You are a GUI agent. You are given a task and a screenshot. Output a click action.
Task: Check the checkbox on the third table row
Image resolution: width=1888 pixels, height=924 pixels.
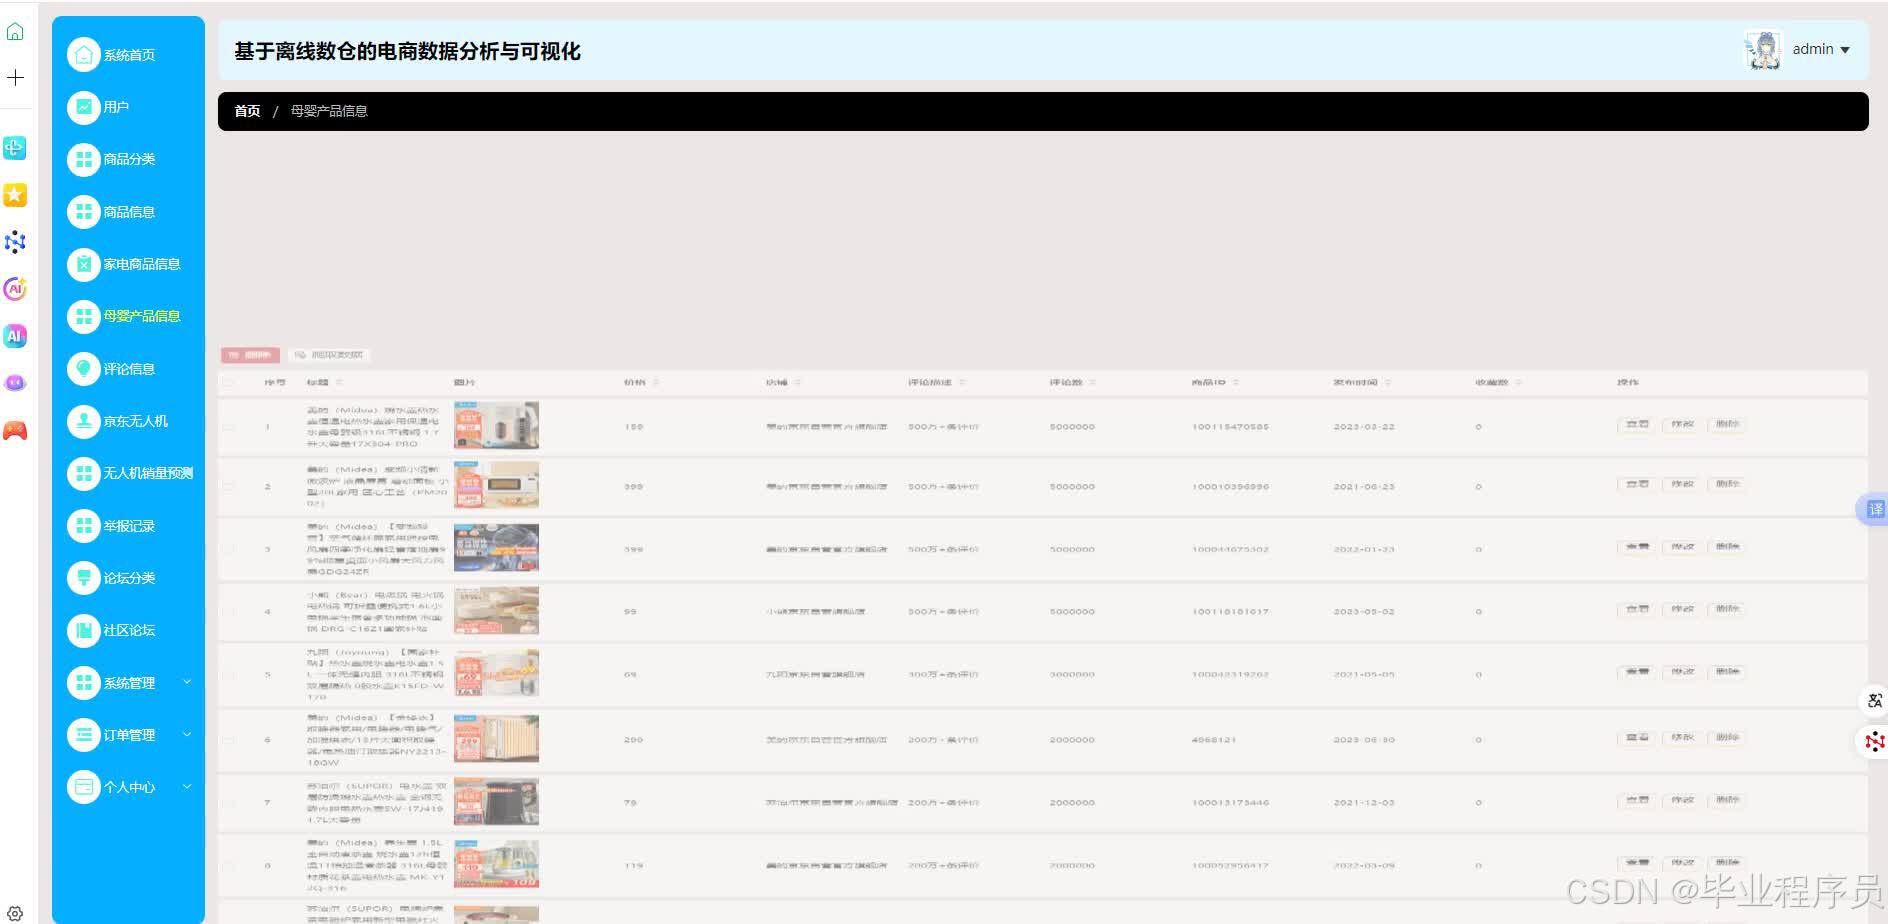pos(228,548)
